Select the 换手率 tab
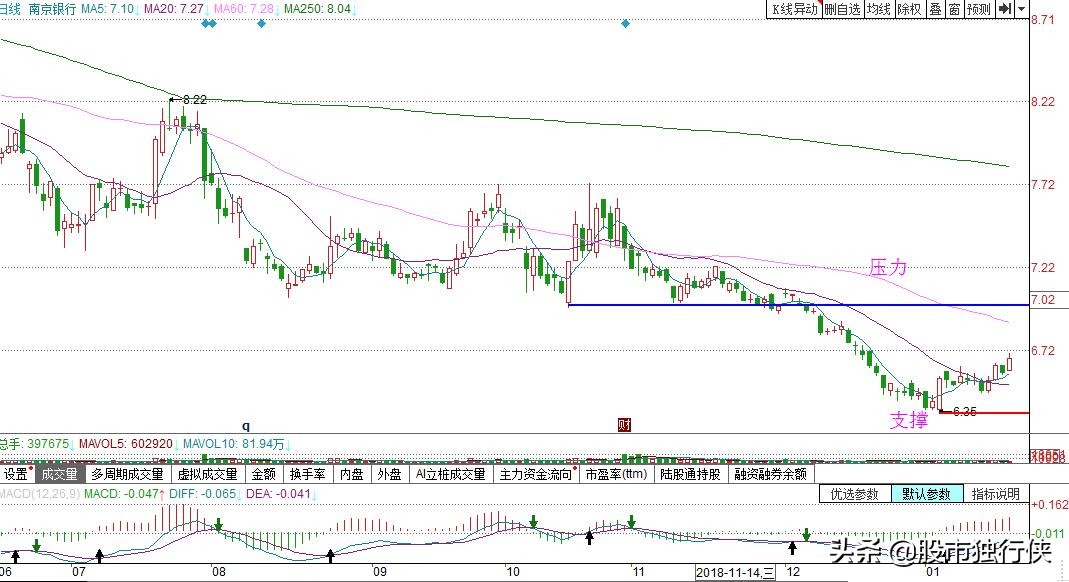Image resolution: width=1069 pixels, height=582 pixels. 307,474
